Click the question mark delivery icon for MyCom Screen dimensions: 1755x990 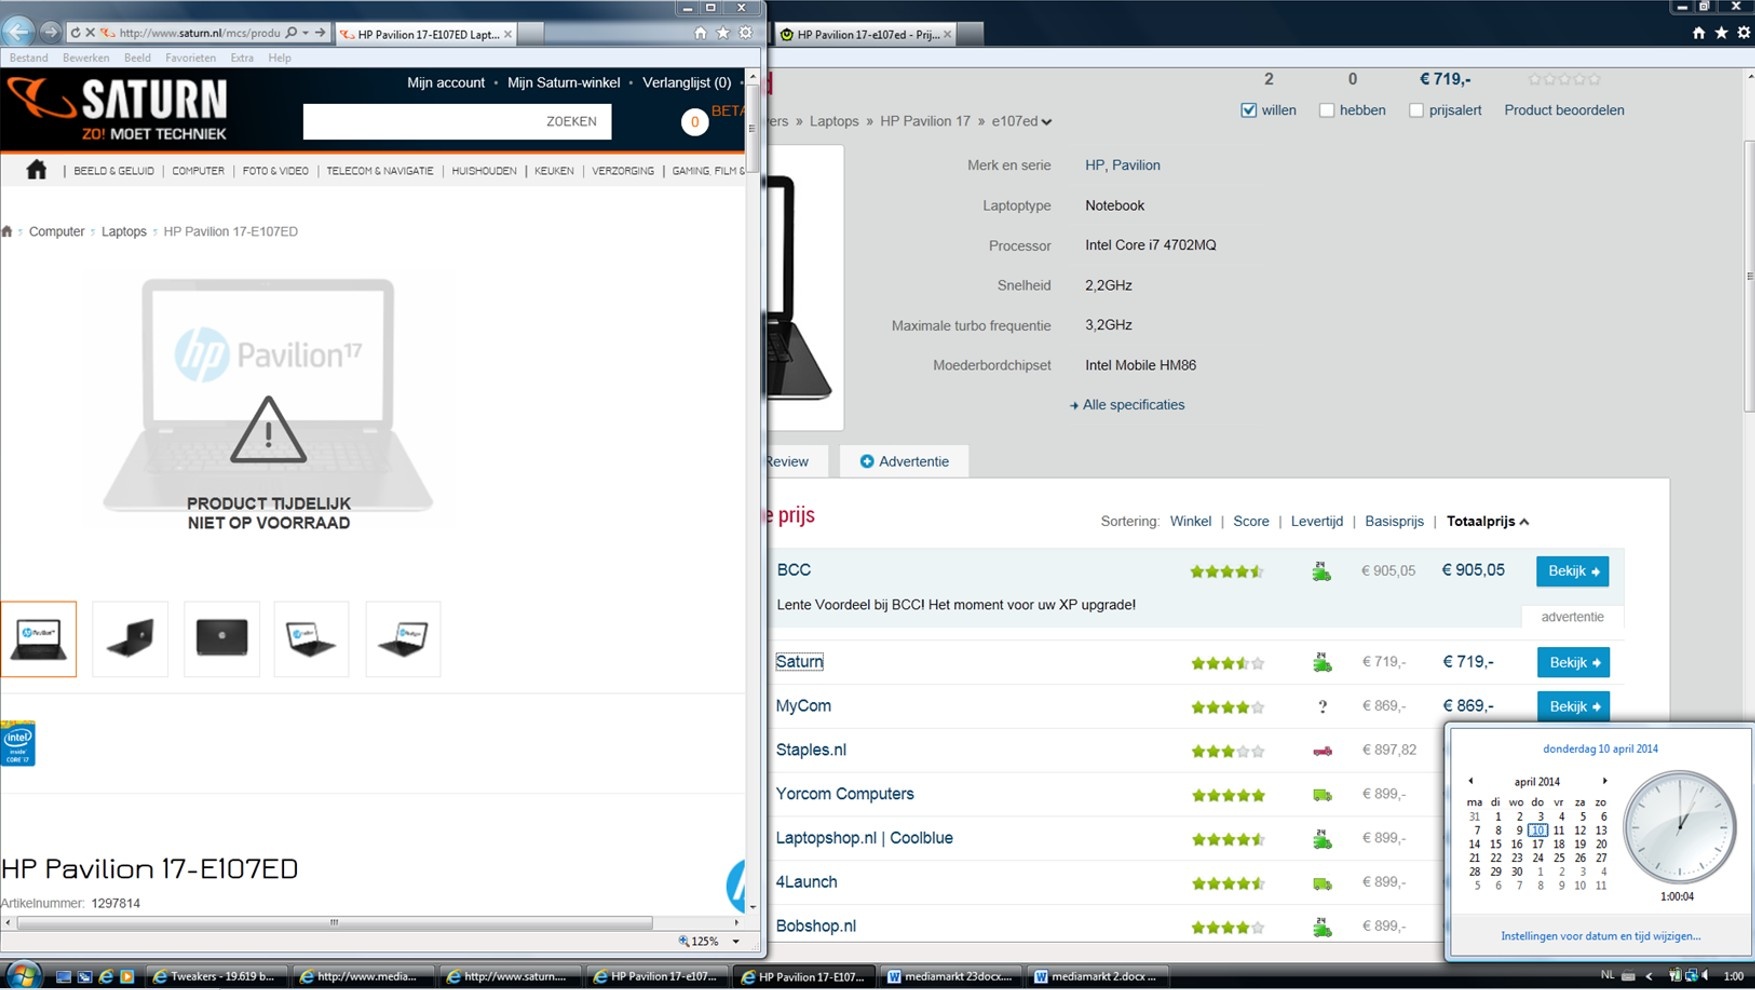[x=1322, y=706]
